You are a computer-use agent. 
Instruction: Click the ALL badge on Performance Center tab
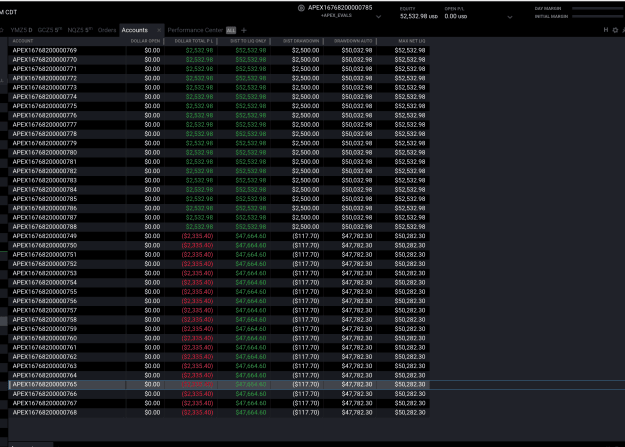(231, 30)
